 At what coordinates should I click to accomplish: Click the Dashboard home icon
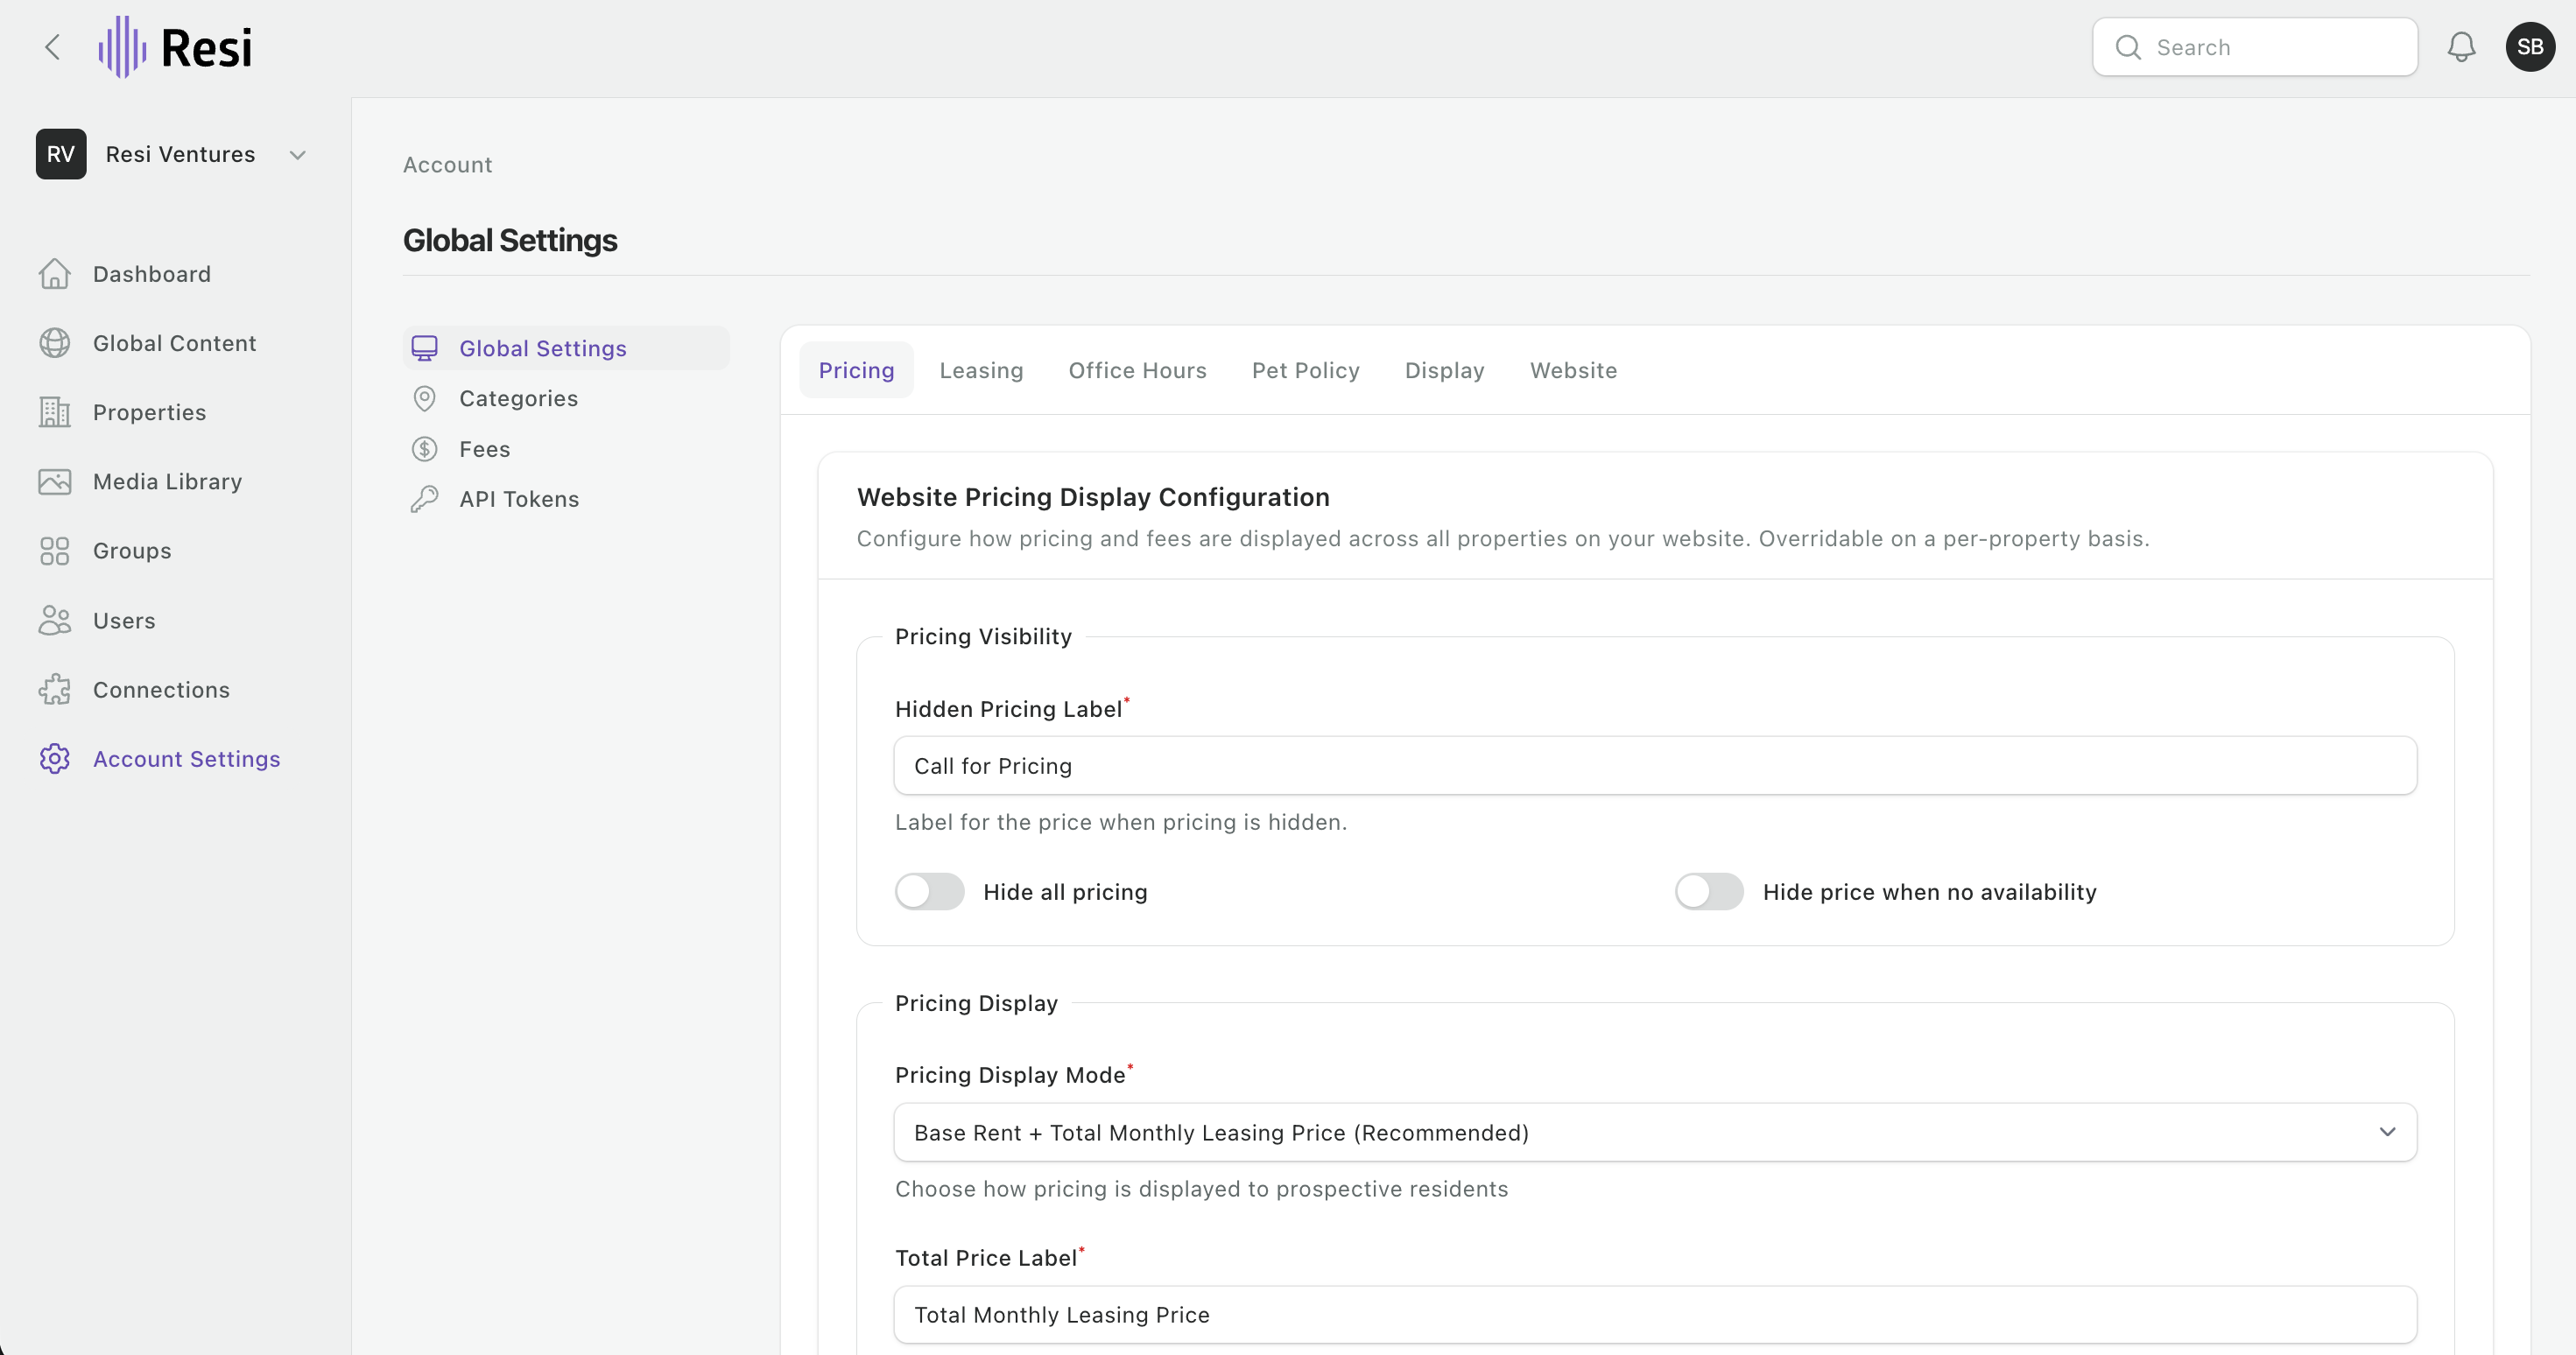55,274
